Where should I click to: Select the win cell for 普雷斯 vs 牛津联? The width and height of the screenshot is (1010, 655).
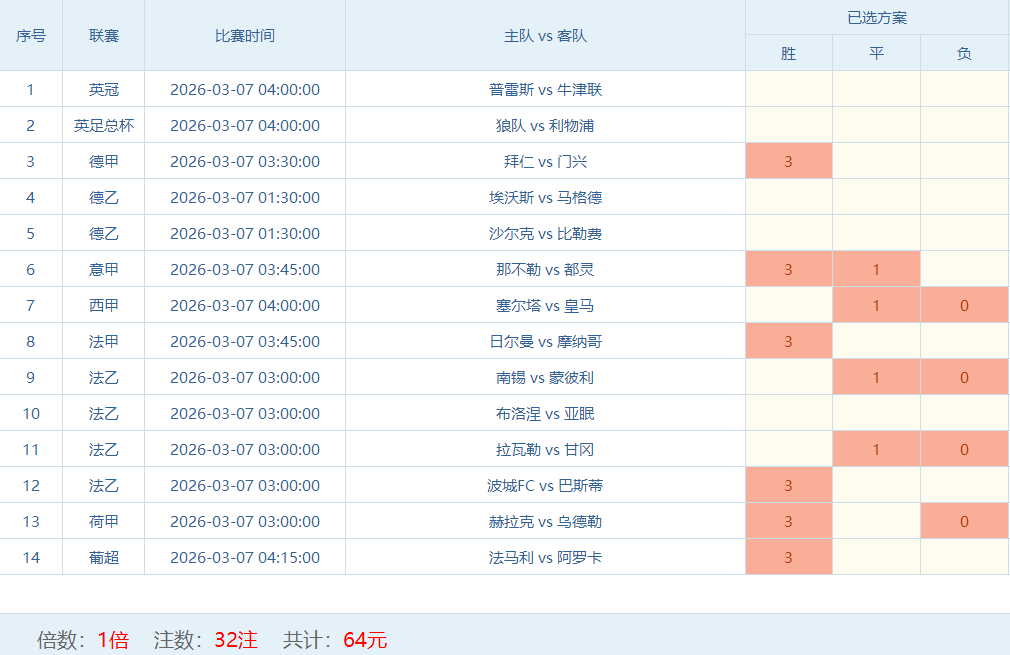click(x=788, y=89)
